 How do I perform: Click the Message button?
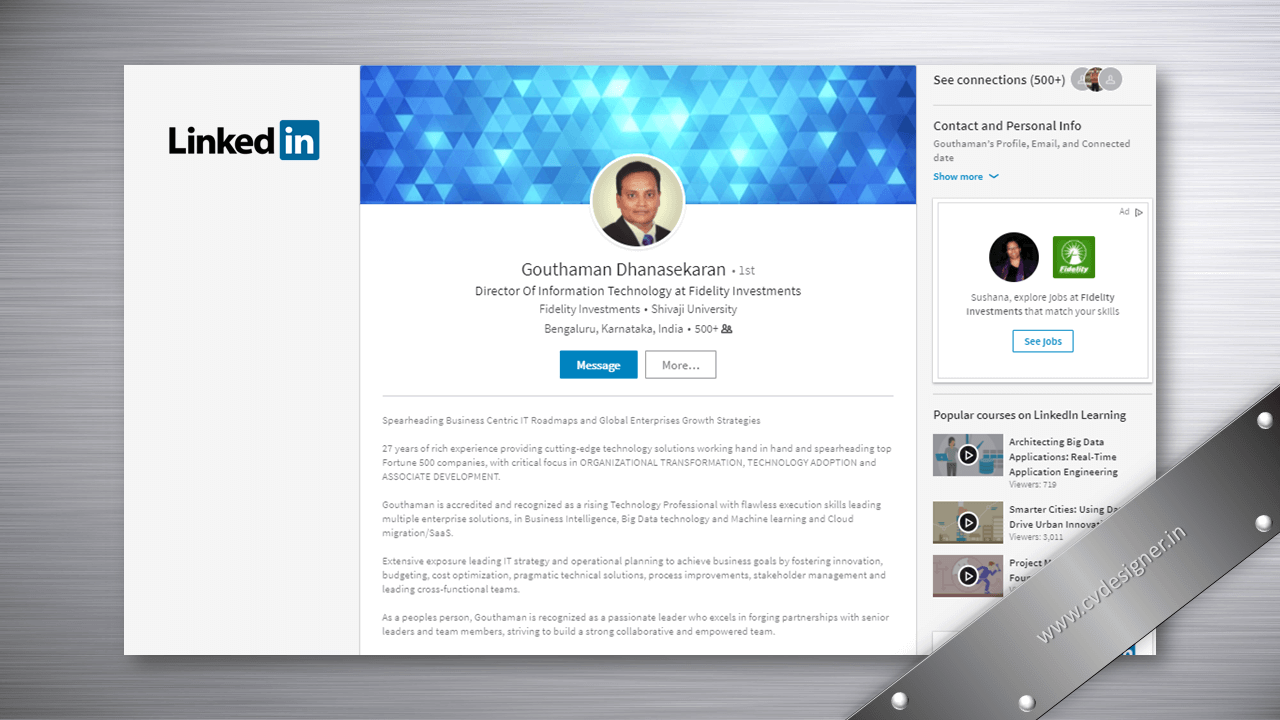[x=598, y=365]
